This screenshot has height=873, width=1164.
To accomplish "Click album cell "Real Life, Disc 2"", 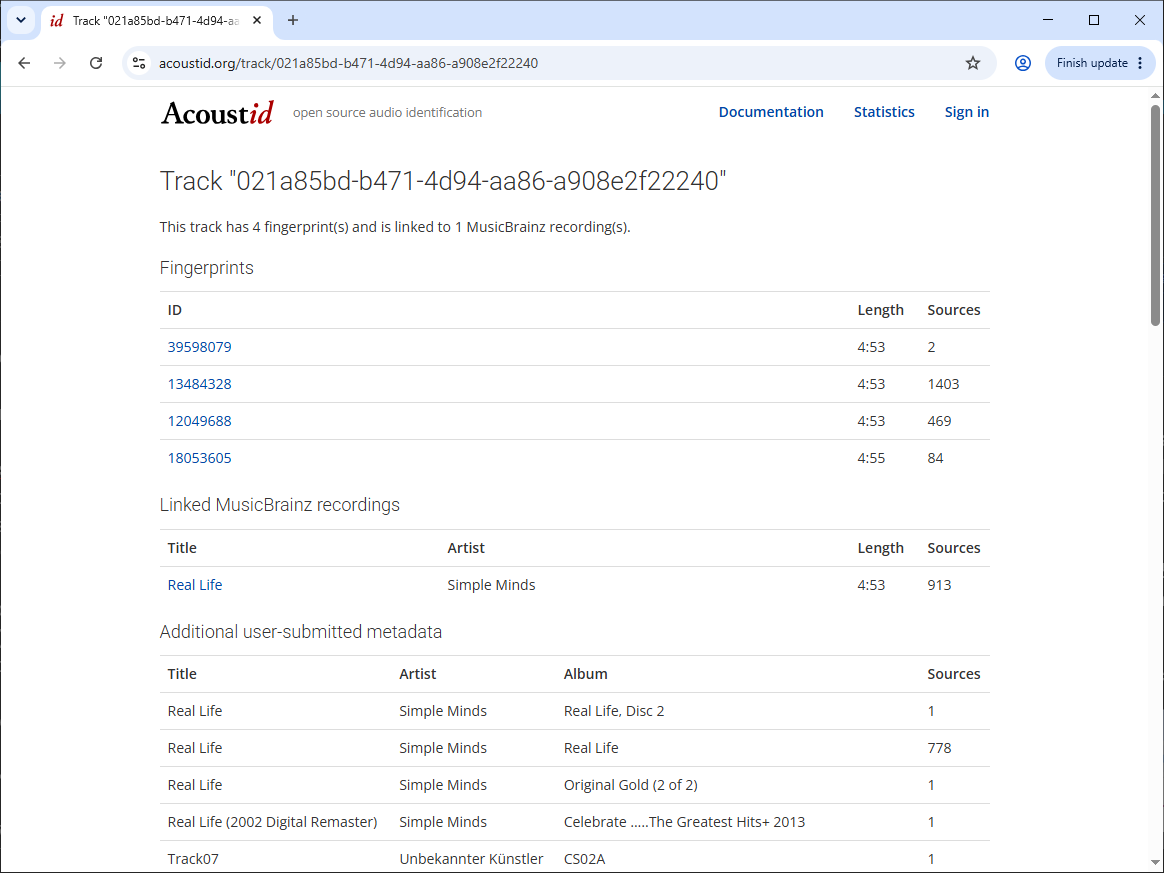I will coord(614,711).
